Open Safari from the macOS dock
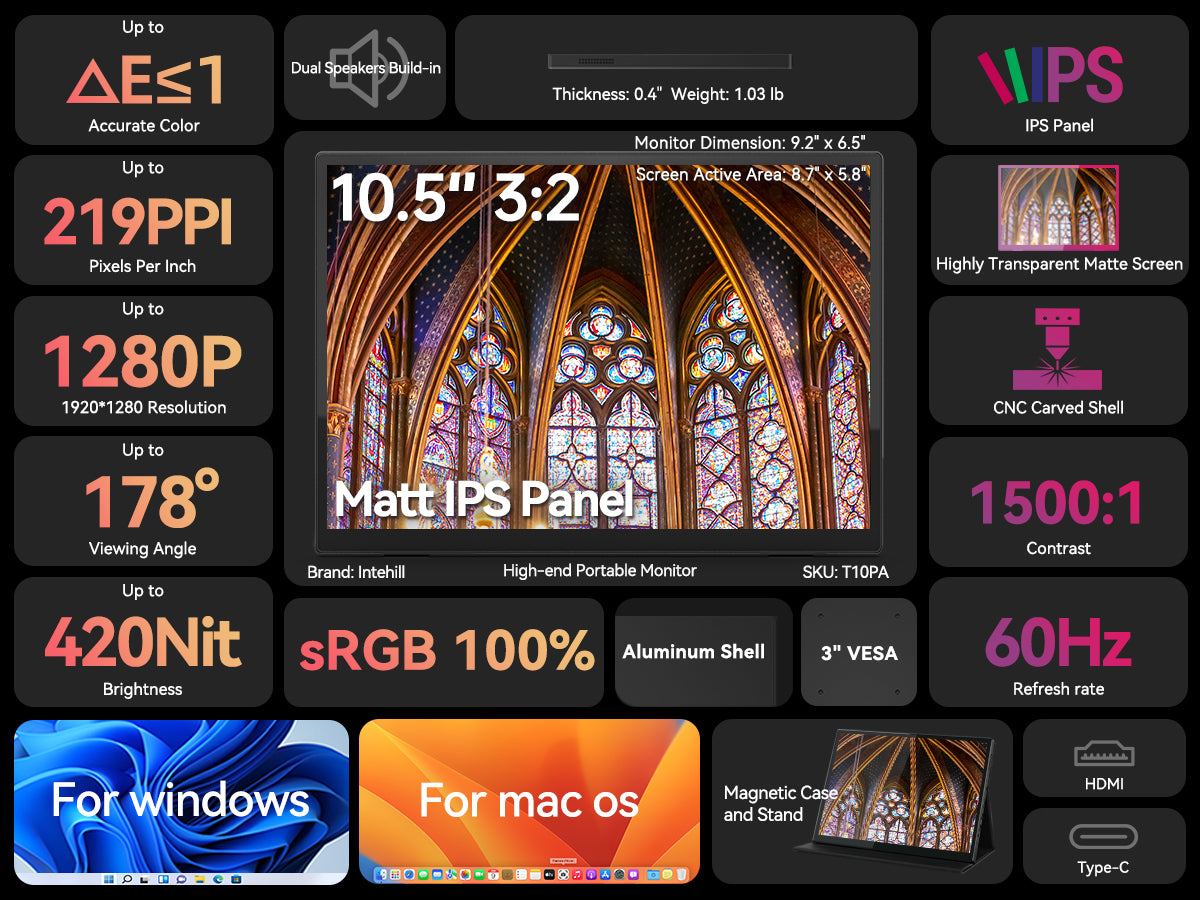 point(408,874)
